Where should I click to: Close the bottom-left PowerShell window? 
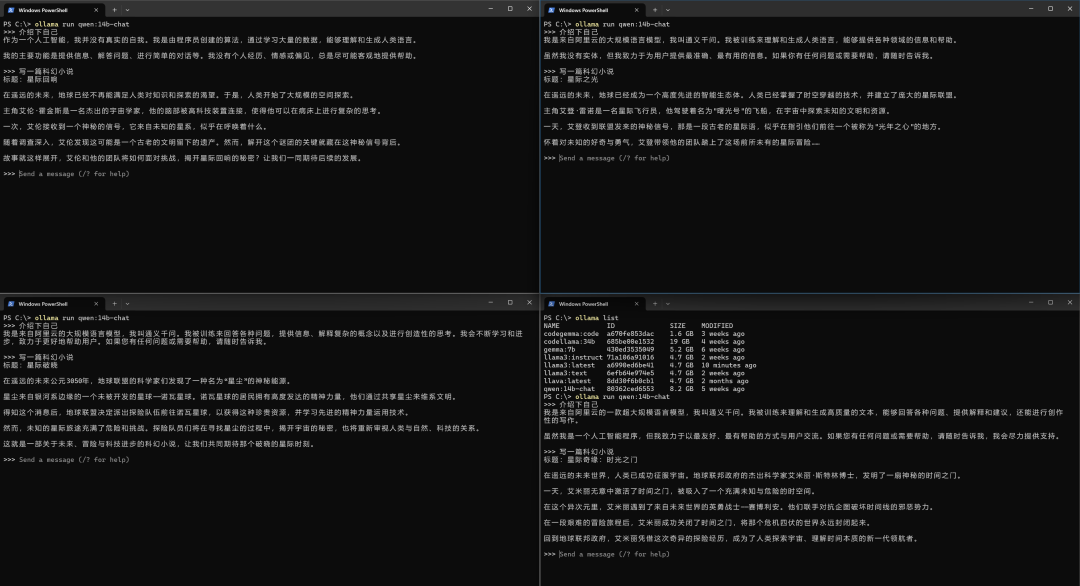(x=529, y=302)
